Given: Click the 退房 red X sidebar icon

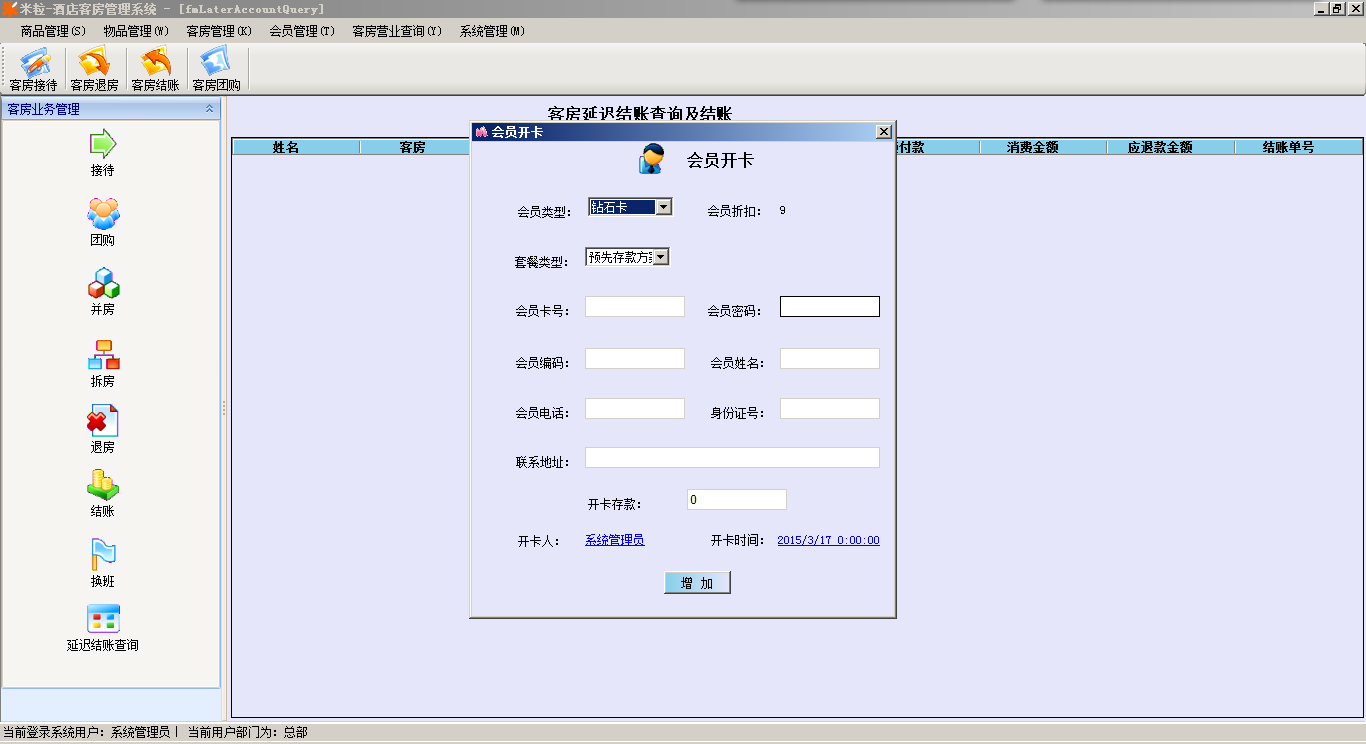Looking at the screenshot, I should pos(103,421).
